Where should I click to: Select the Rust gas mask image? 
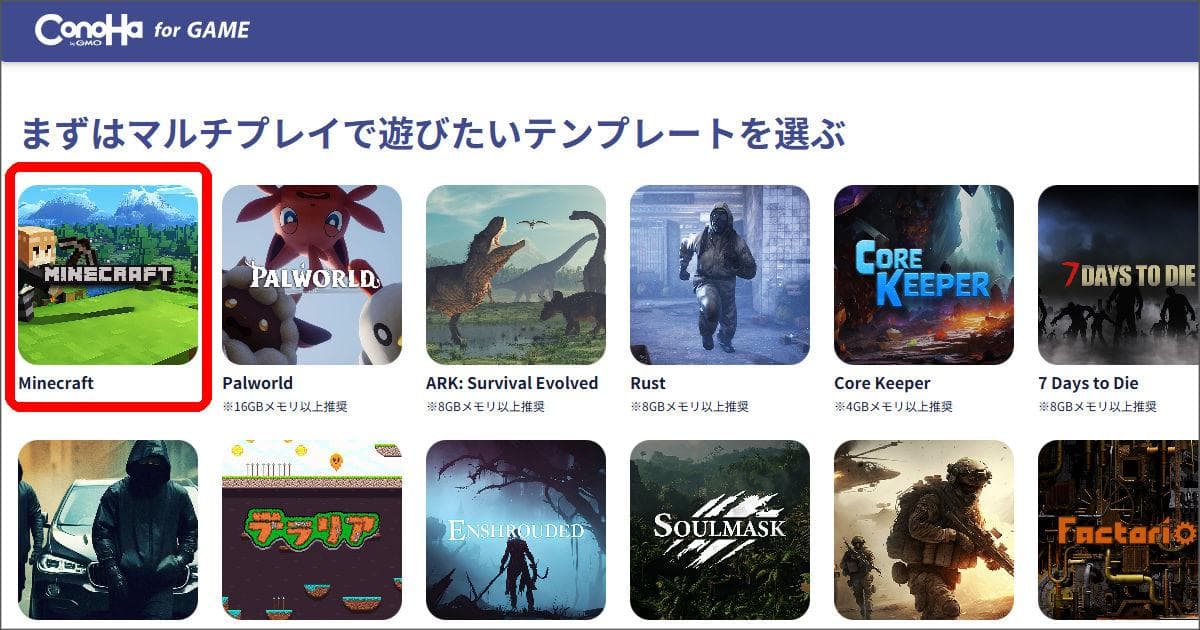pyautogui.click(x=720, y=275)
